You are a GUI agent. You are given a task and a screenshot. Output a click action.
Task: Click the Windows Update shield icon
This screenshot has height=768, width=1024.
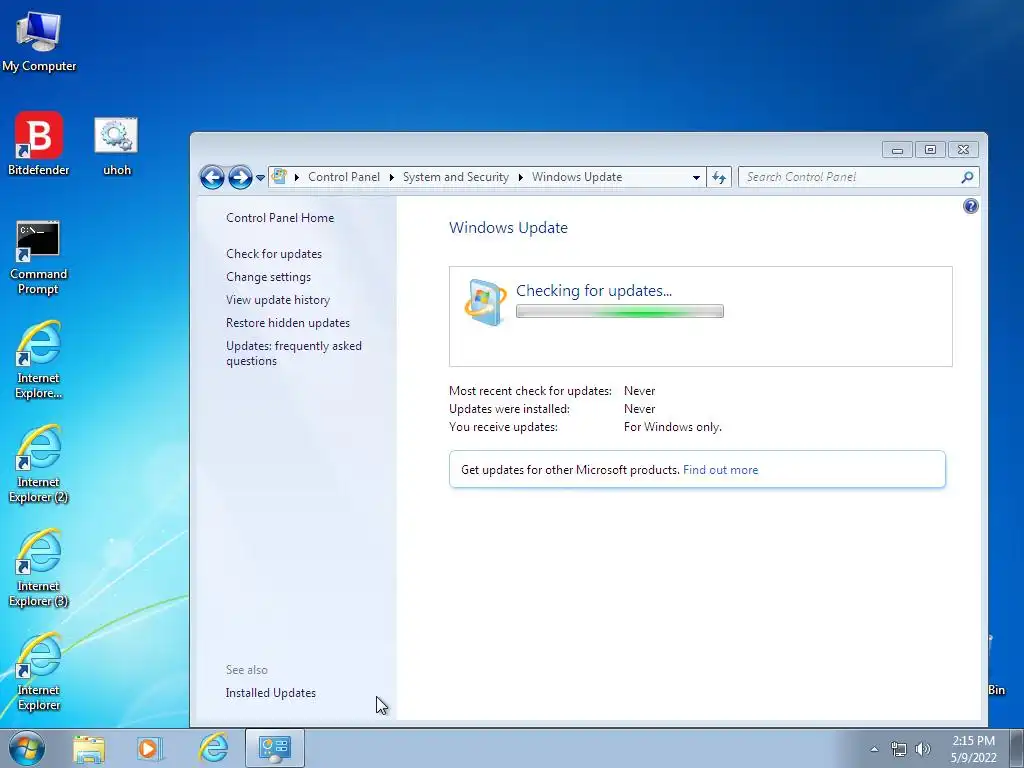coord(485,302)
